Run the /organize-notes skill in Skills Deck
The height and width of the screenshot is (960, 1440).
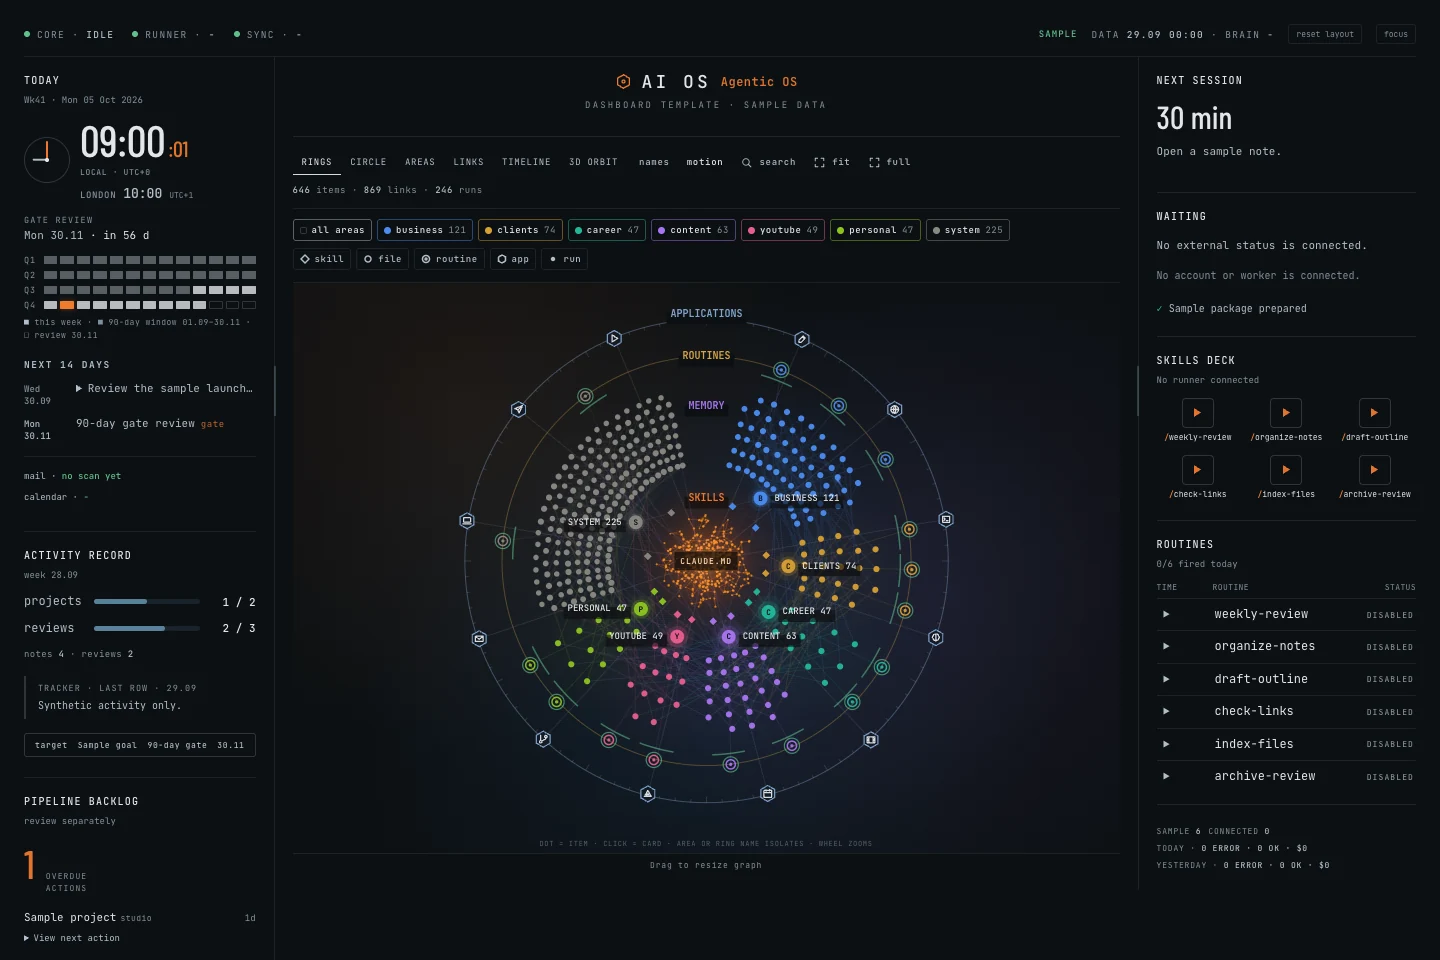[1286, 413]
